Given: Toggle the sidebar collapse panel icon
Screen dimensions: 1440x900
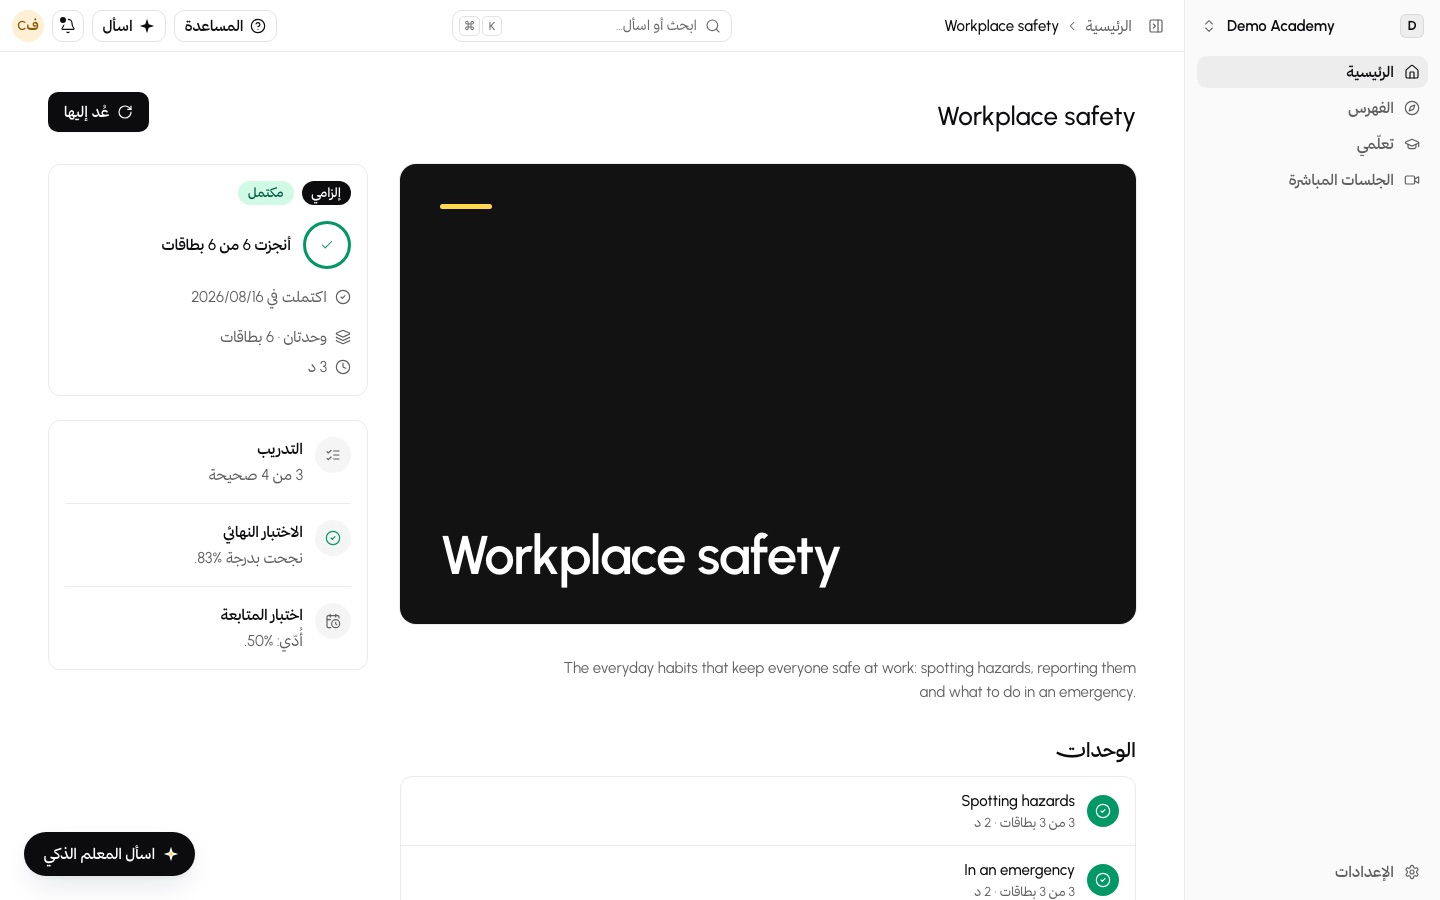Looking at the screenshot, I should tap(1156, 26).
